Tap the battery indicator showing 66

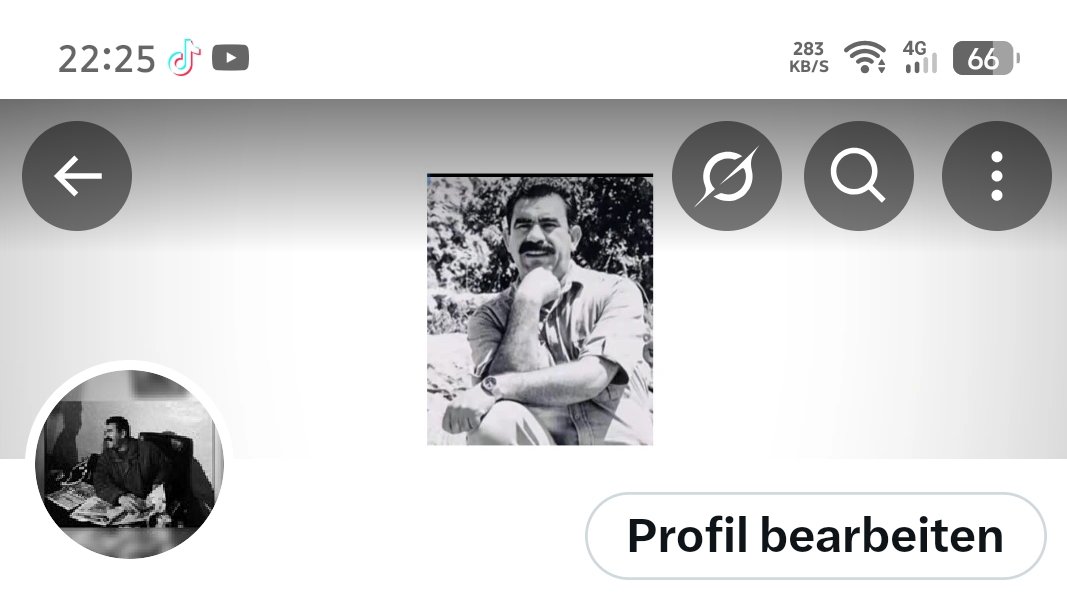pos(986,58)
